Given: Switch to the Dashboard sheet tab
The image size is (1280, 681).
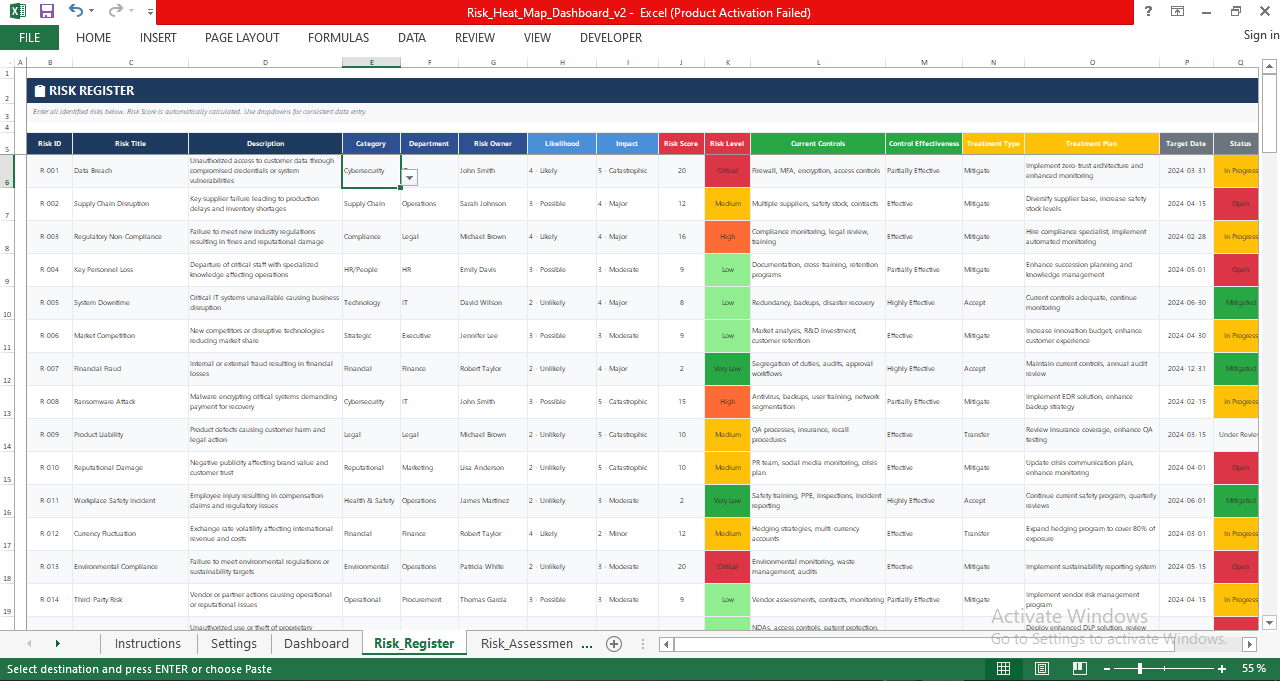Looking at the screenshot, I should tap(316, 644).
